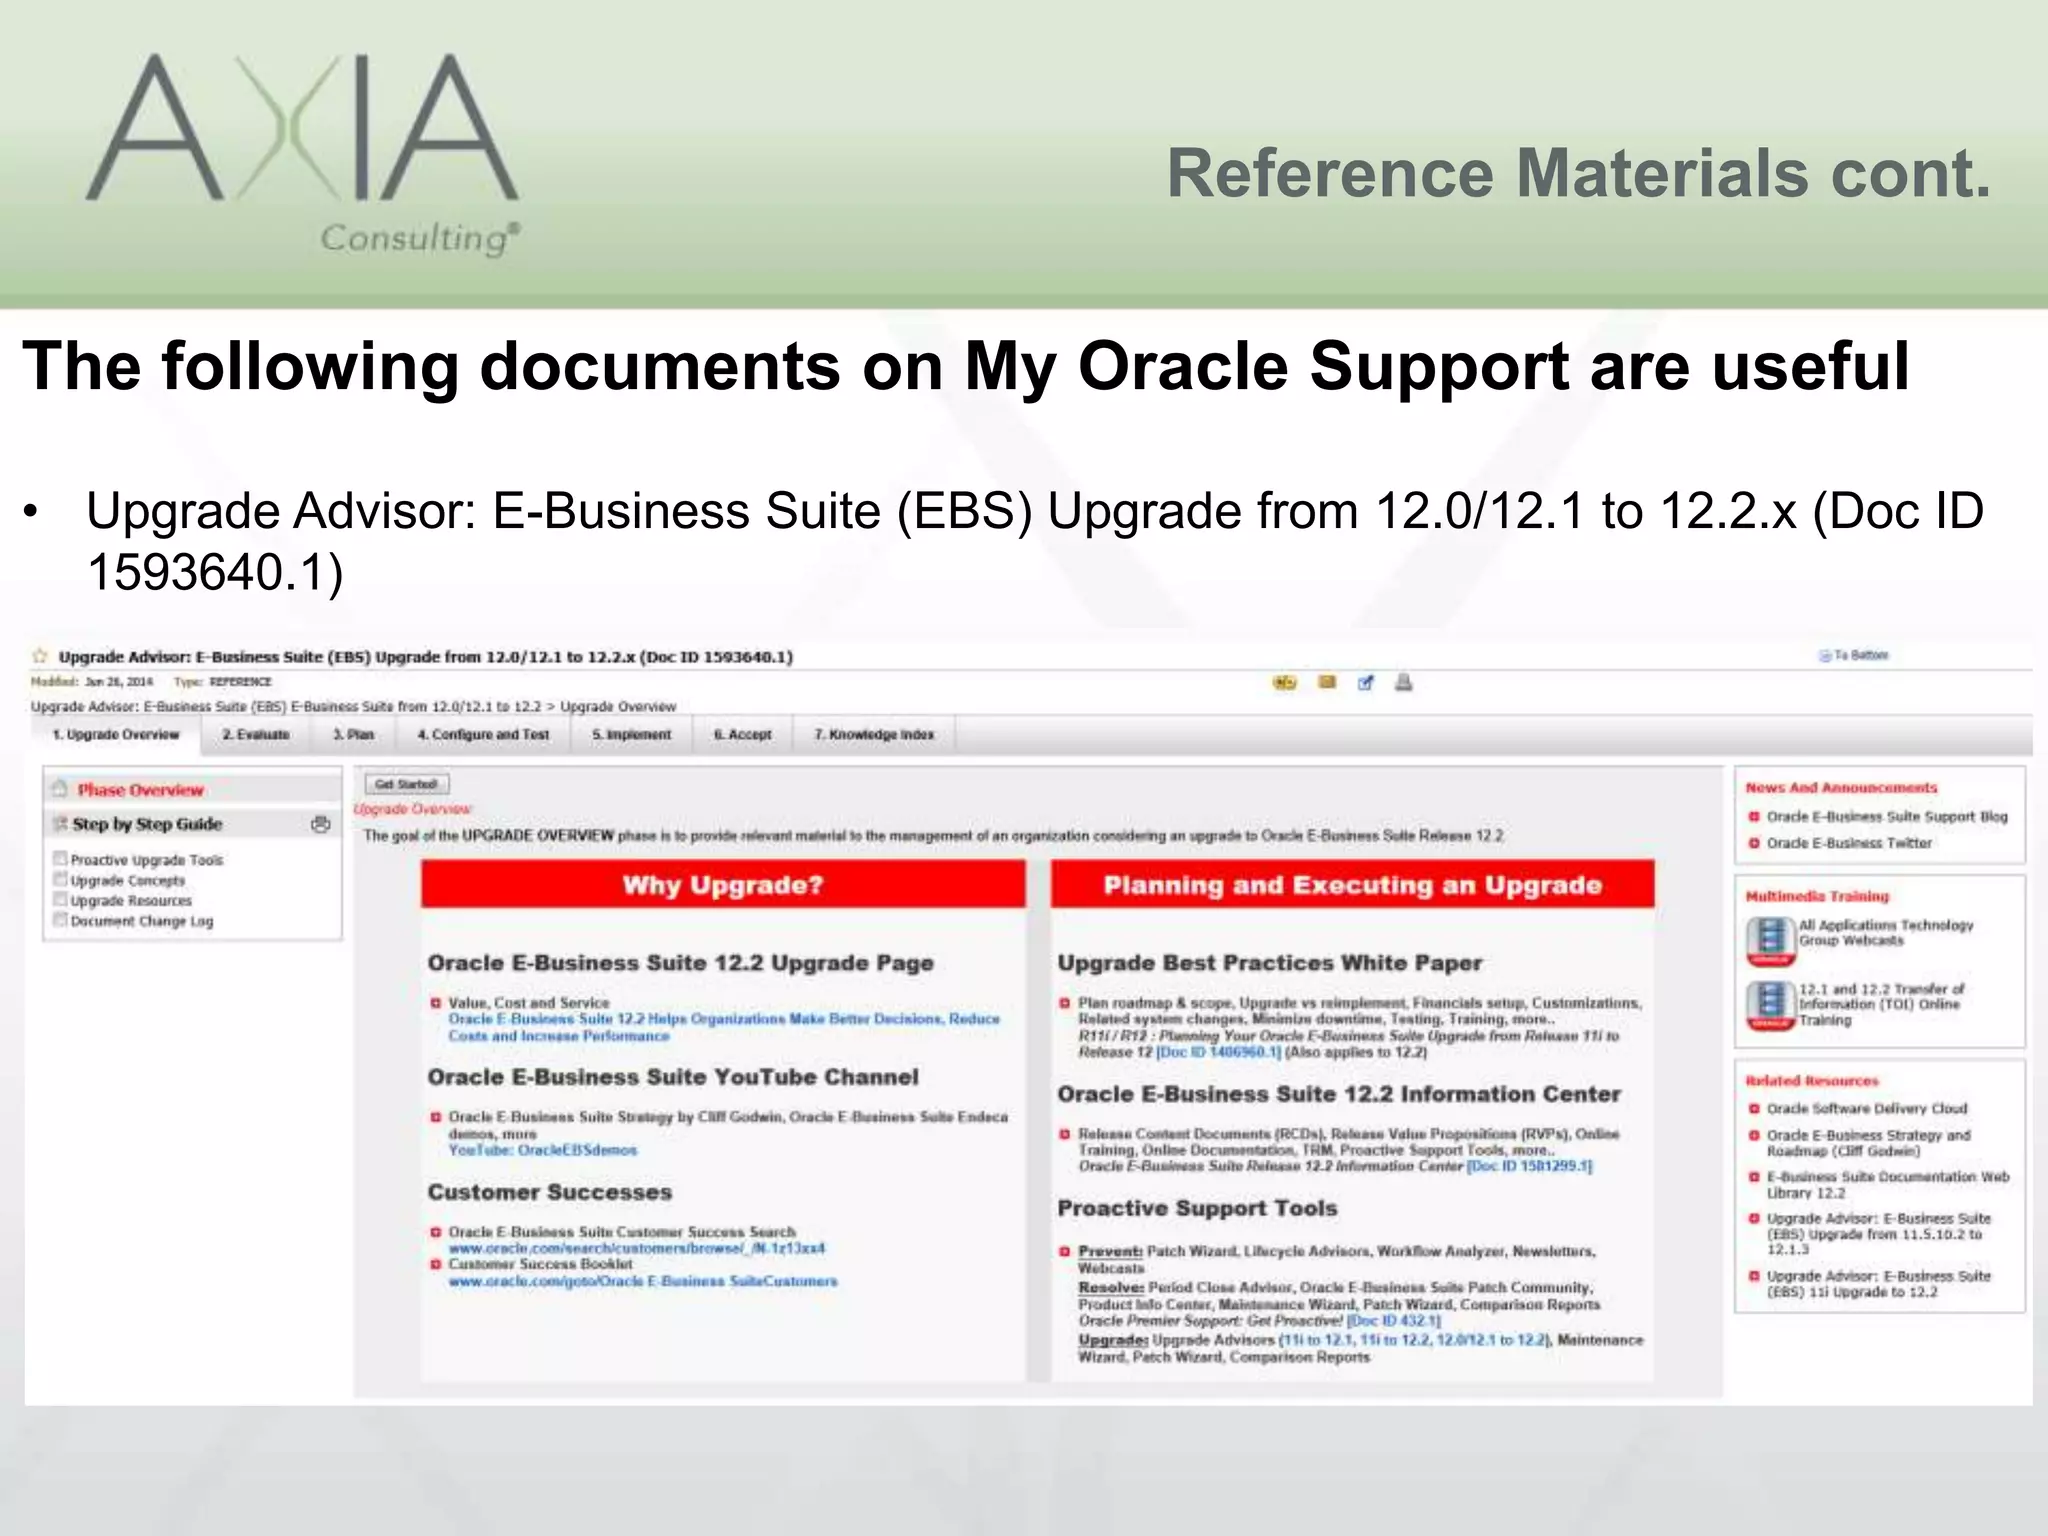
Task: Click the email document envelope icon
Action: (x=1327, y=683)
